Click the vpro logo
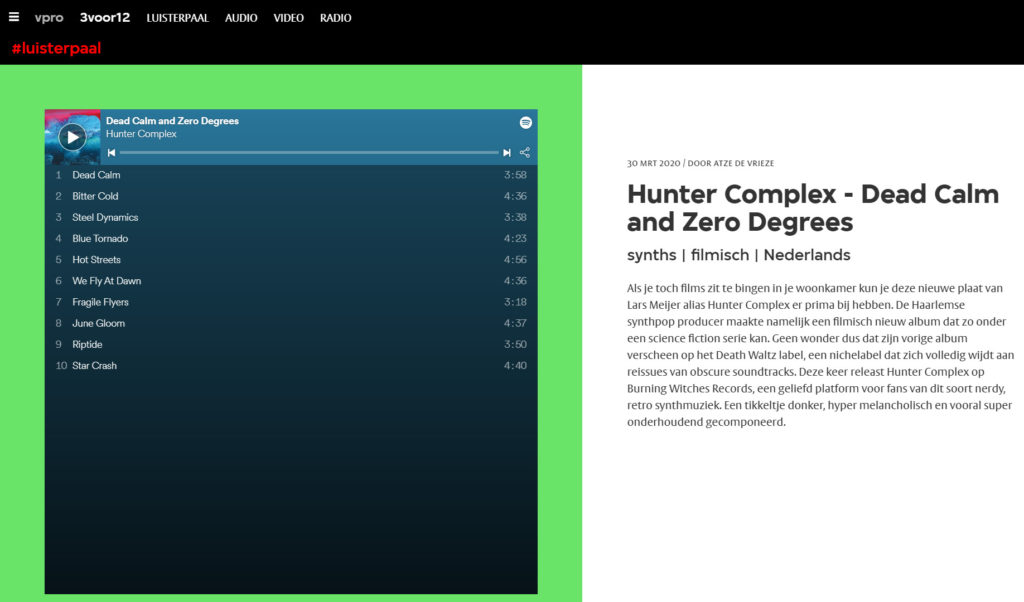1024x602 pixels. click(x=48, y=18)
